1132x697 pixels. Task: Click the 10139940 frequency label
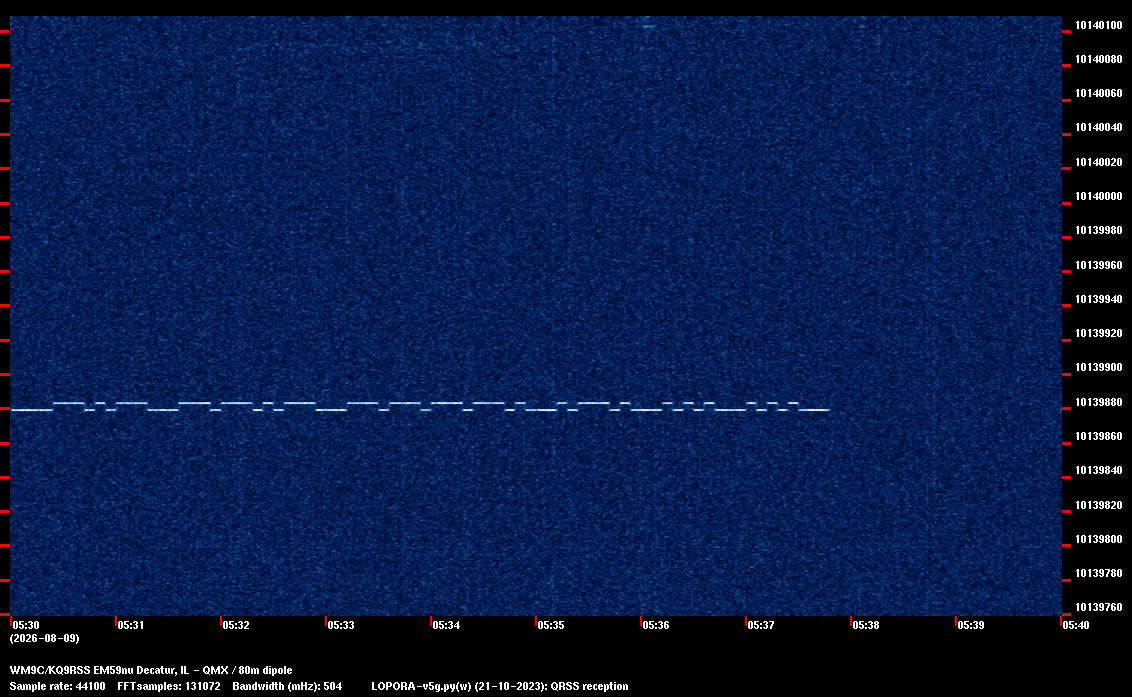click(x=1098, y=299)
